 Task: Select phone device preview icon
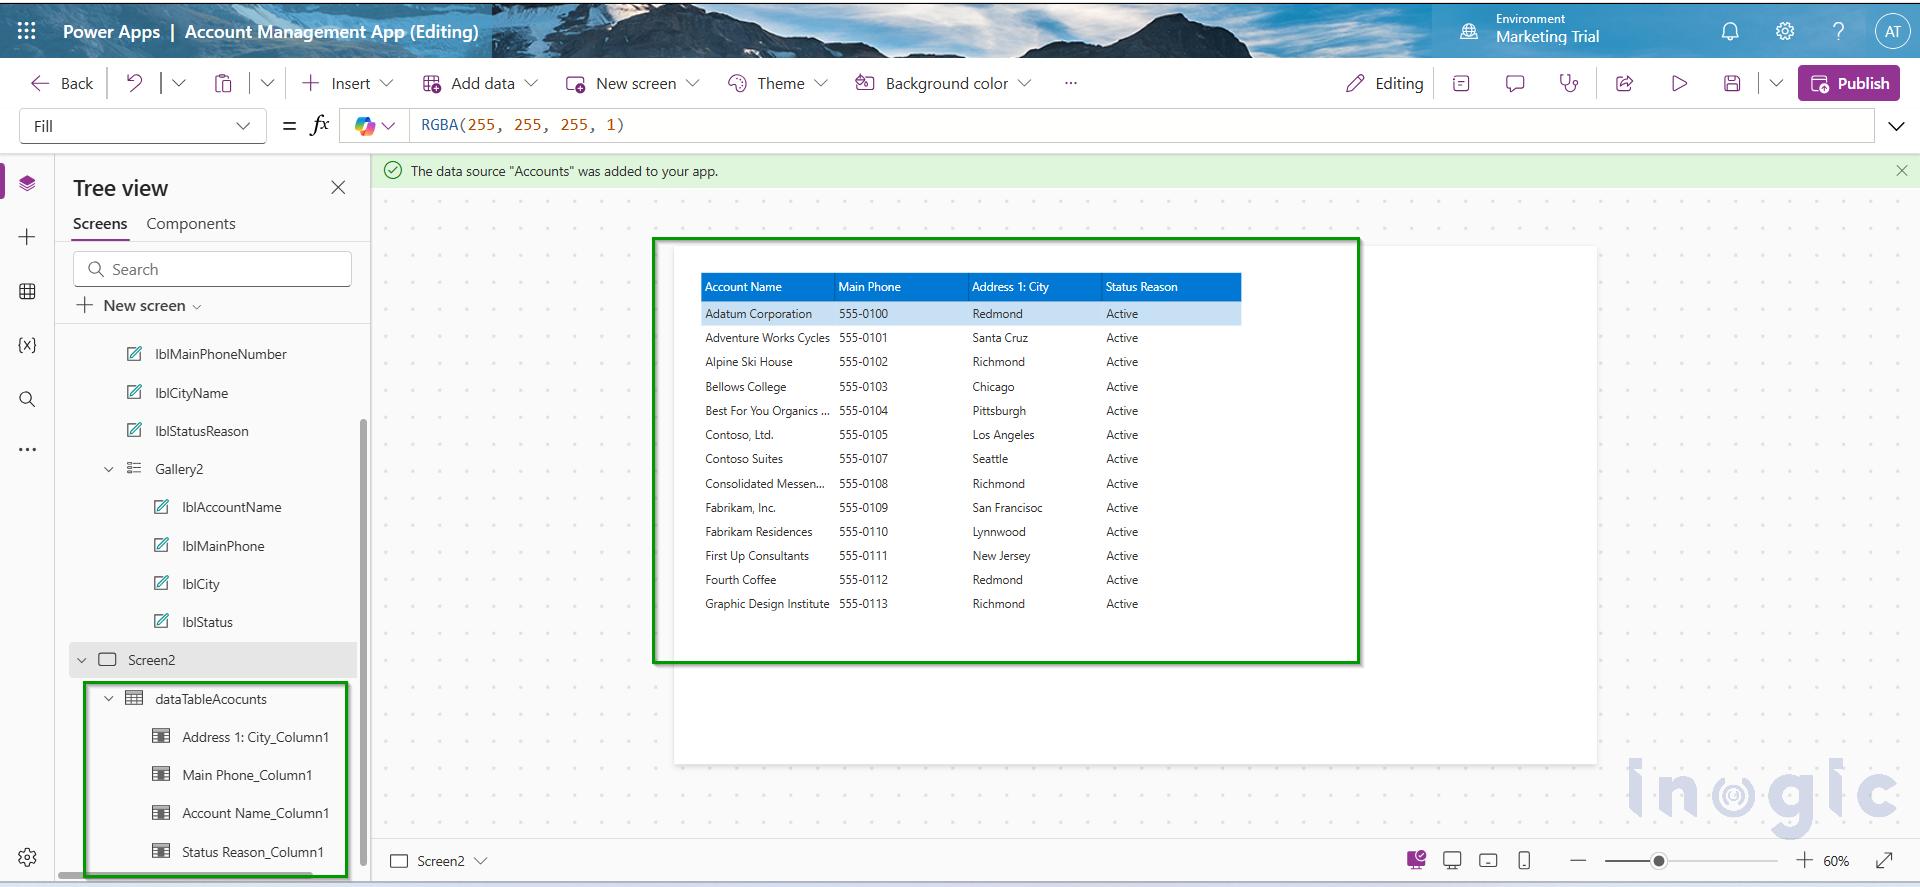click(x=1524, y=860)
